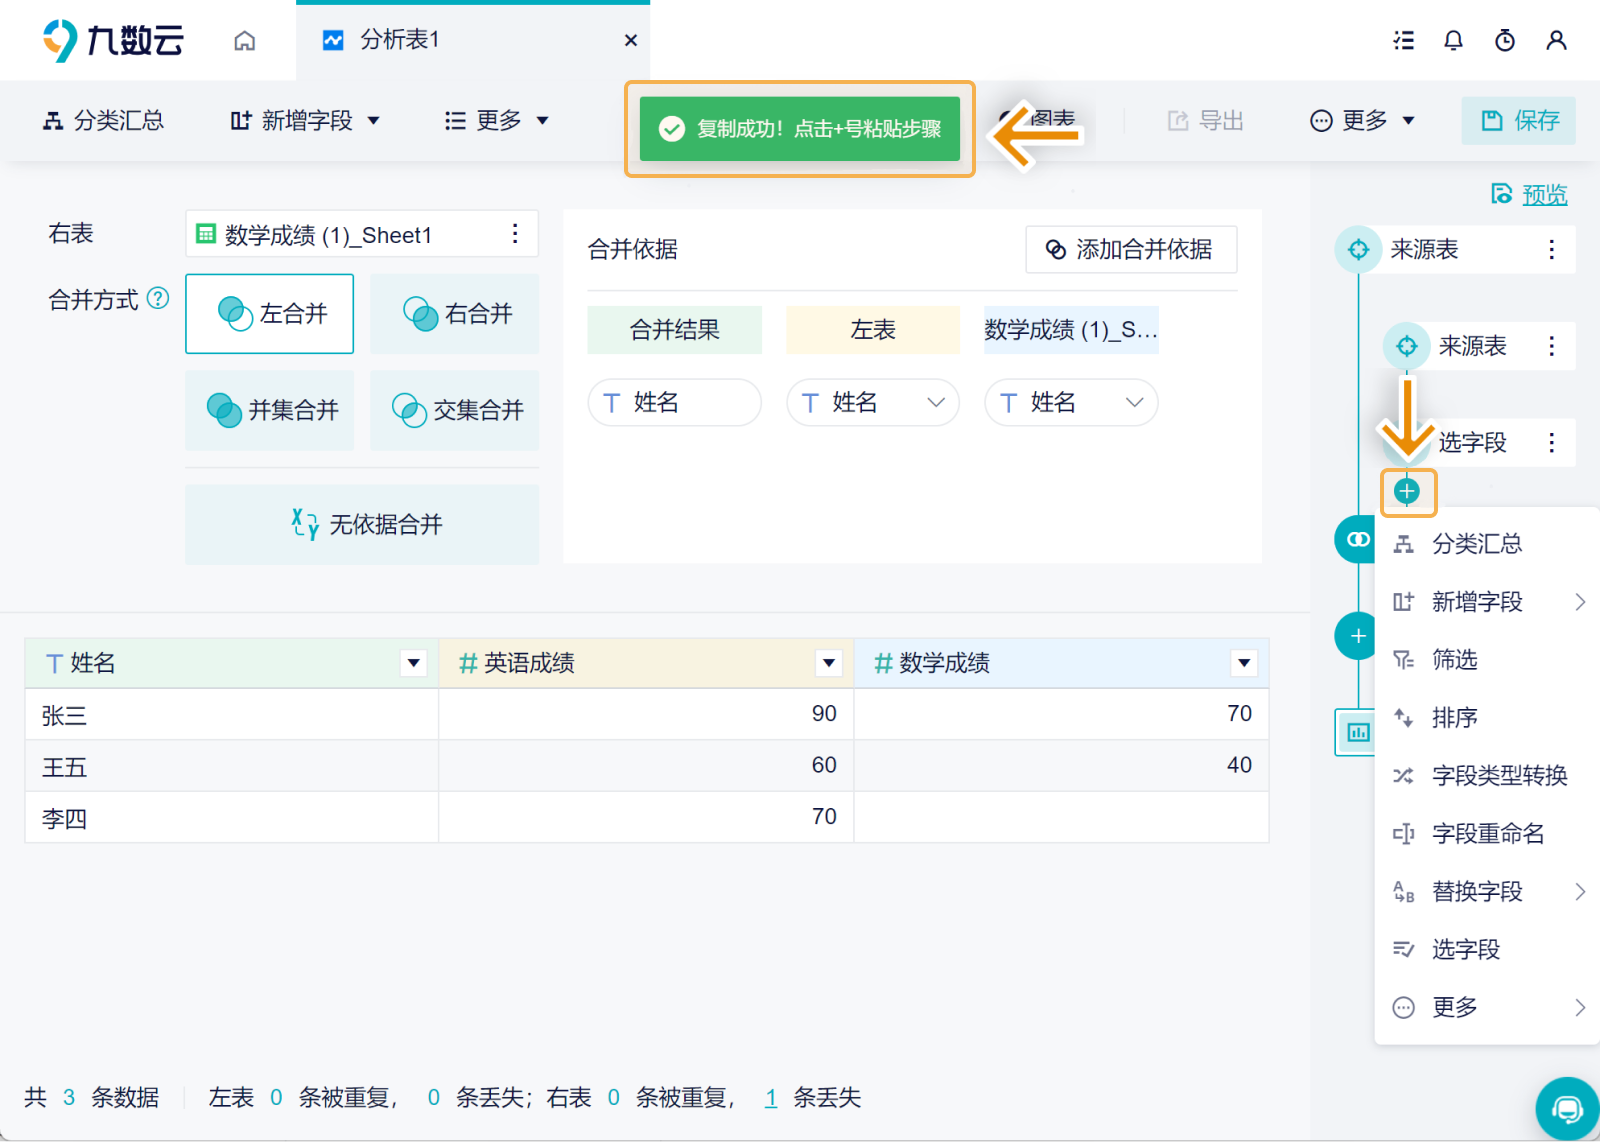
Task: Open filter dropdown on 英语成绩 column header
Action: (828, 663)
